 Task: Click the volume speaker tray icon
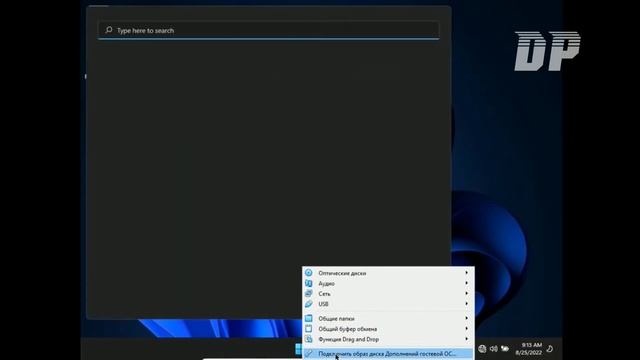(493, 349)
